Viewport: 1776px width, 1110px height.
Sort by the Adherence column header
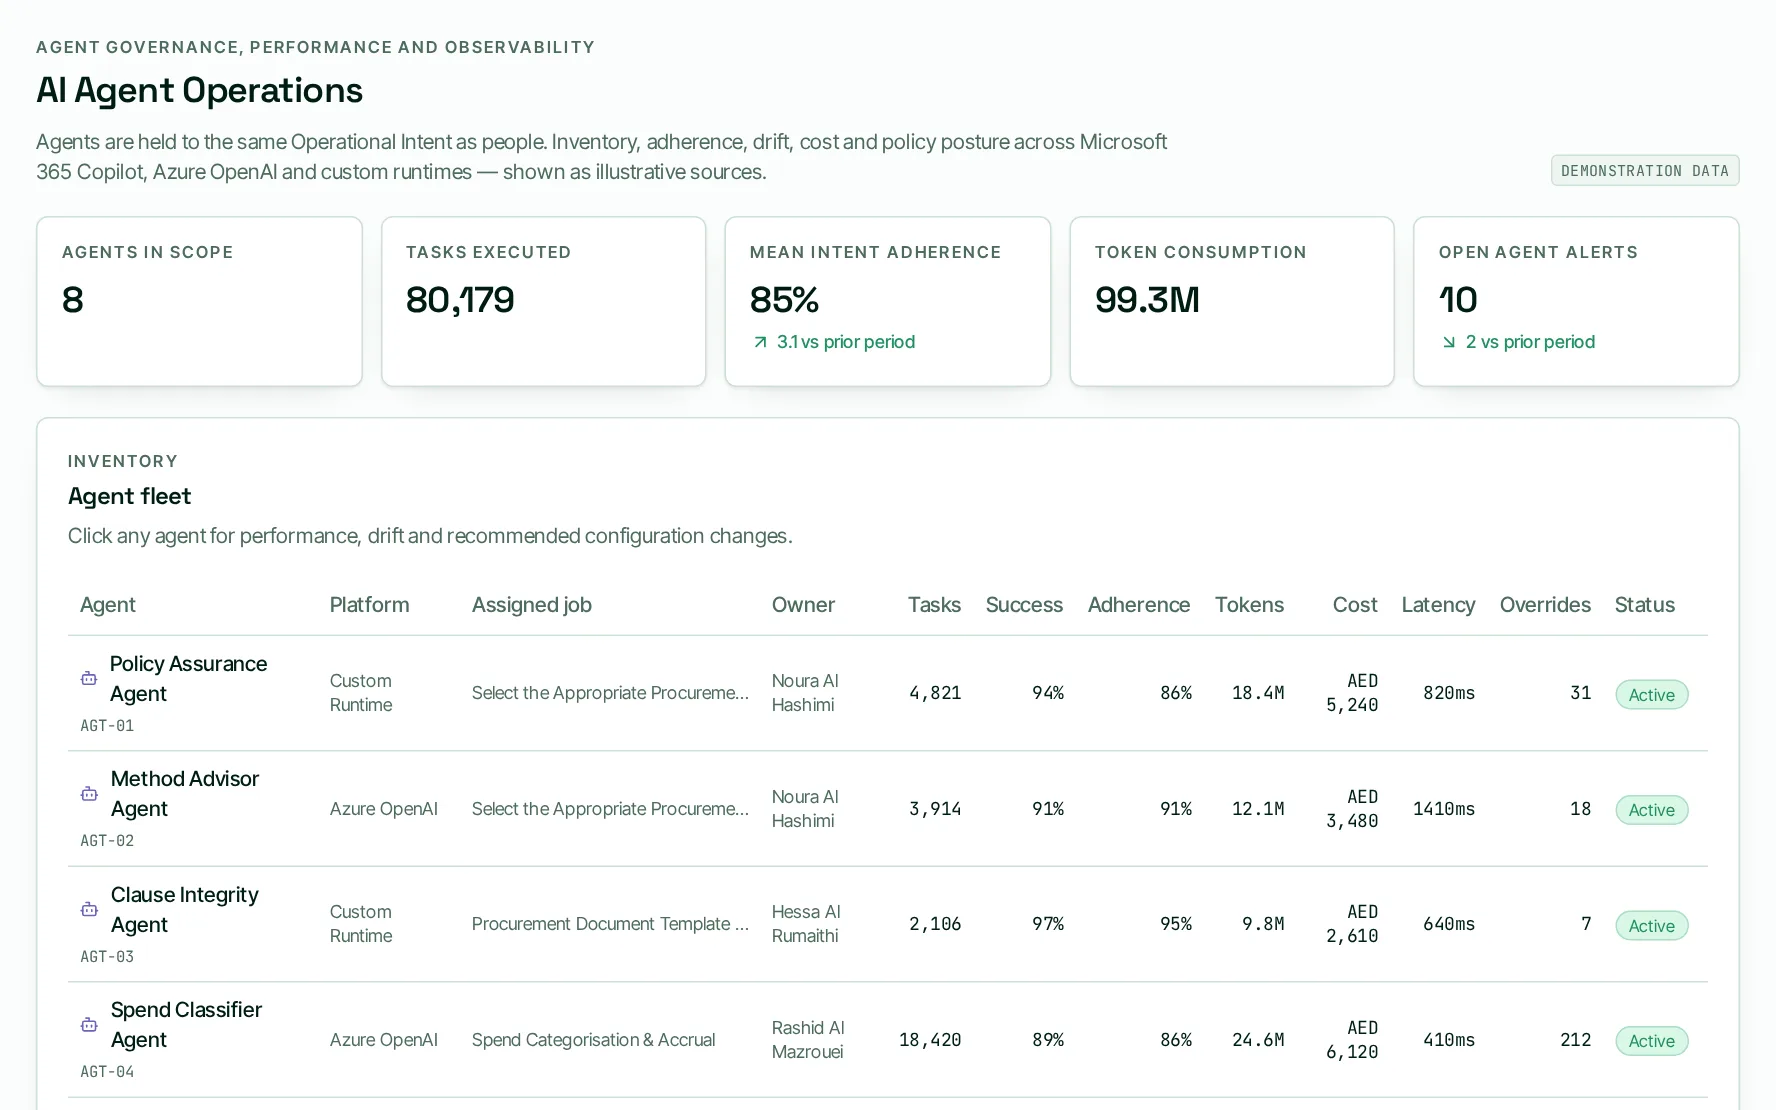pos(1139,605)
